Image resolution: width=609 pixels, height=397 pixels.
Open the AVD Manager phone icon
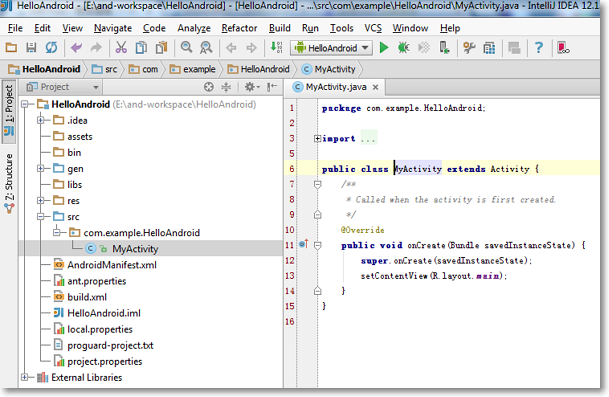tap(444, 48)
